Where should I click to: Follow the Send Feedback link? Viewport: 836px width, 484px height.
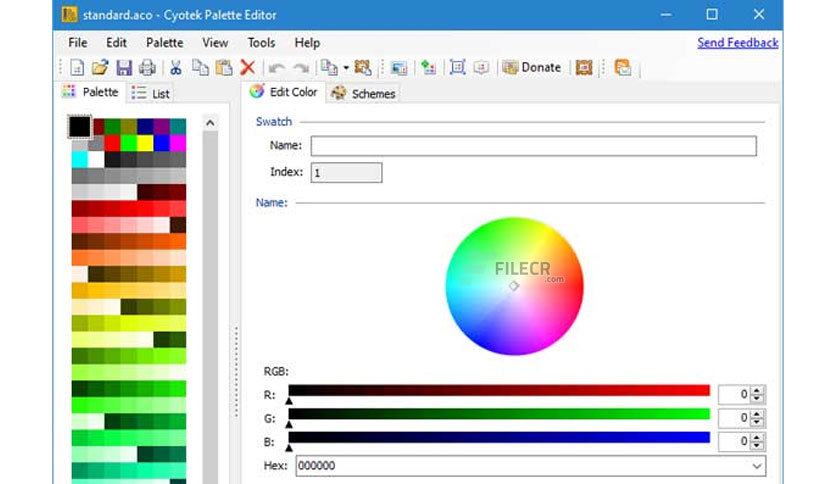pos(738,43)
